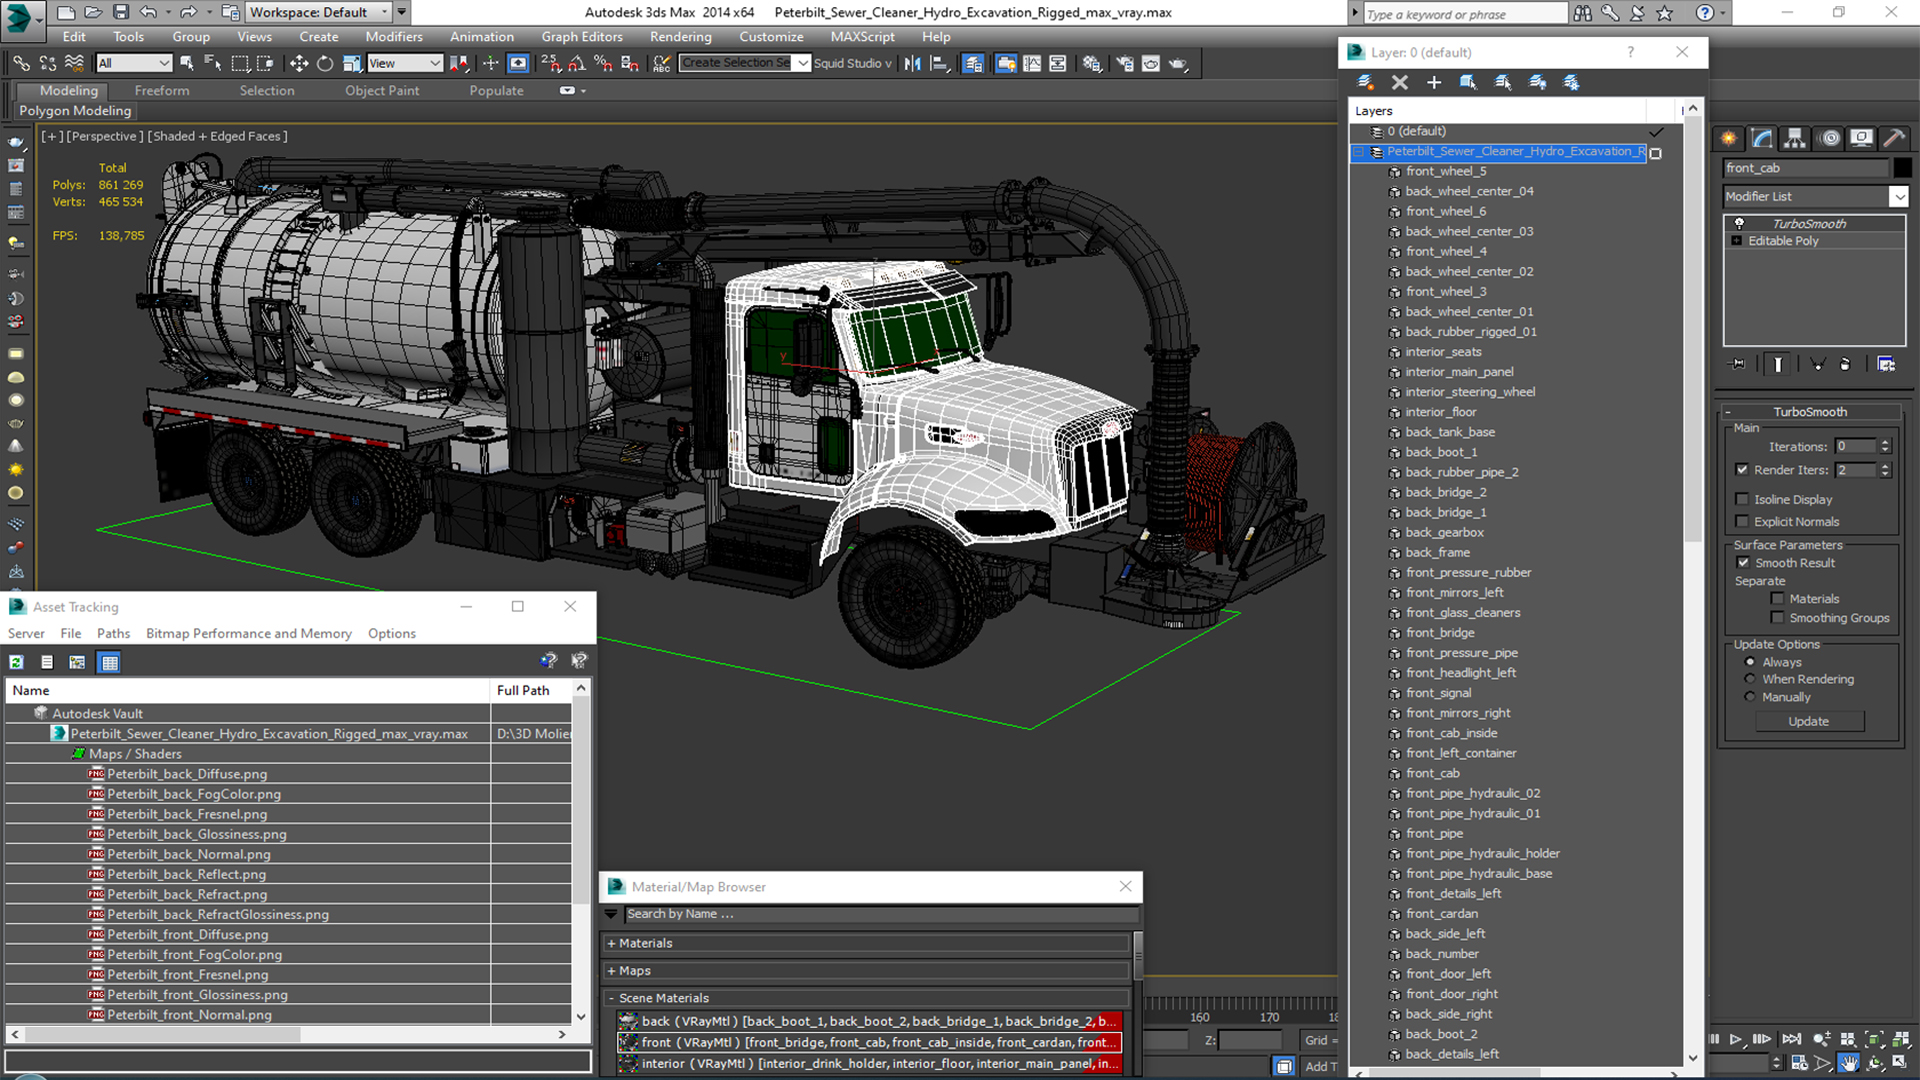
Task: Click the Select and Link tool
Action: pyautogui.click(x=21, y=63)
